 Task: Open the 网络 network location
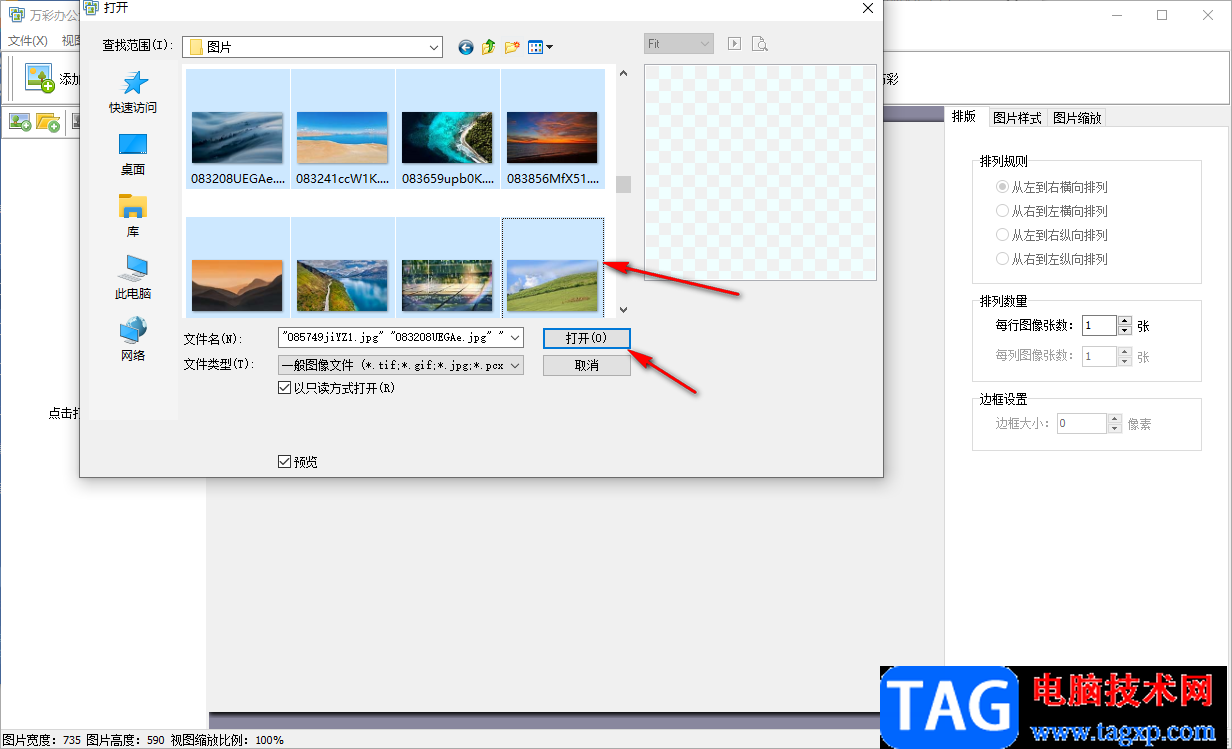click(133, 340)
